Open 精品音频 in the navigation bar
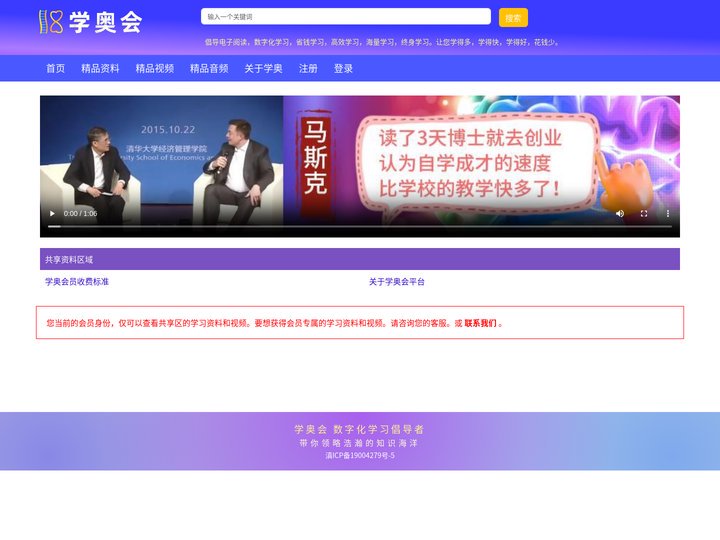 click(209, 68)
